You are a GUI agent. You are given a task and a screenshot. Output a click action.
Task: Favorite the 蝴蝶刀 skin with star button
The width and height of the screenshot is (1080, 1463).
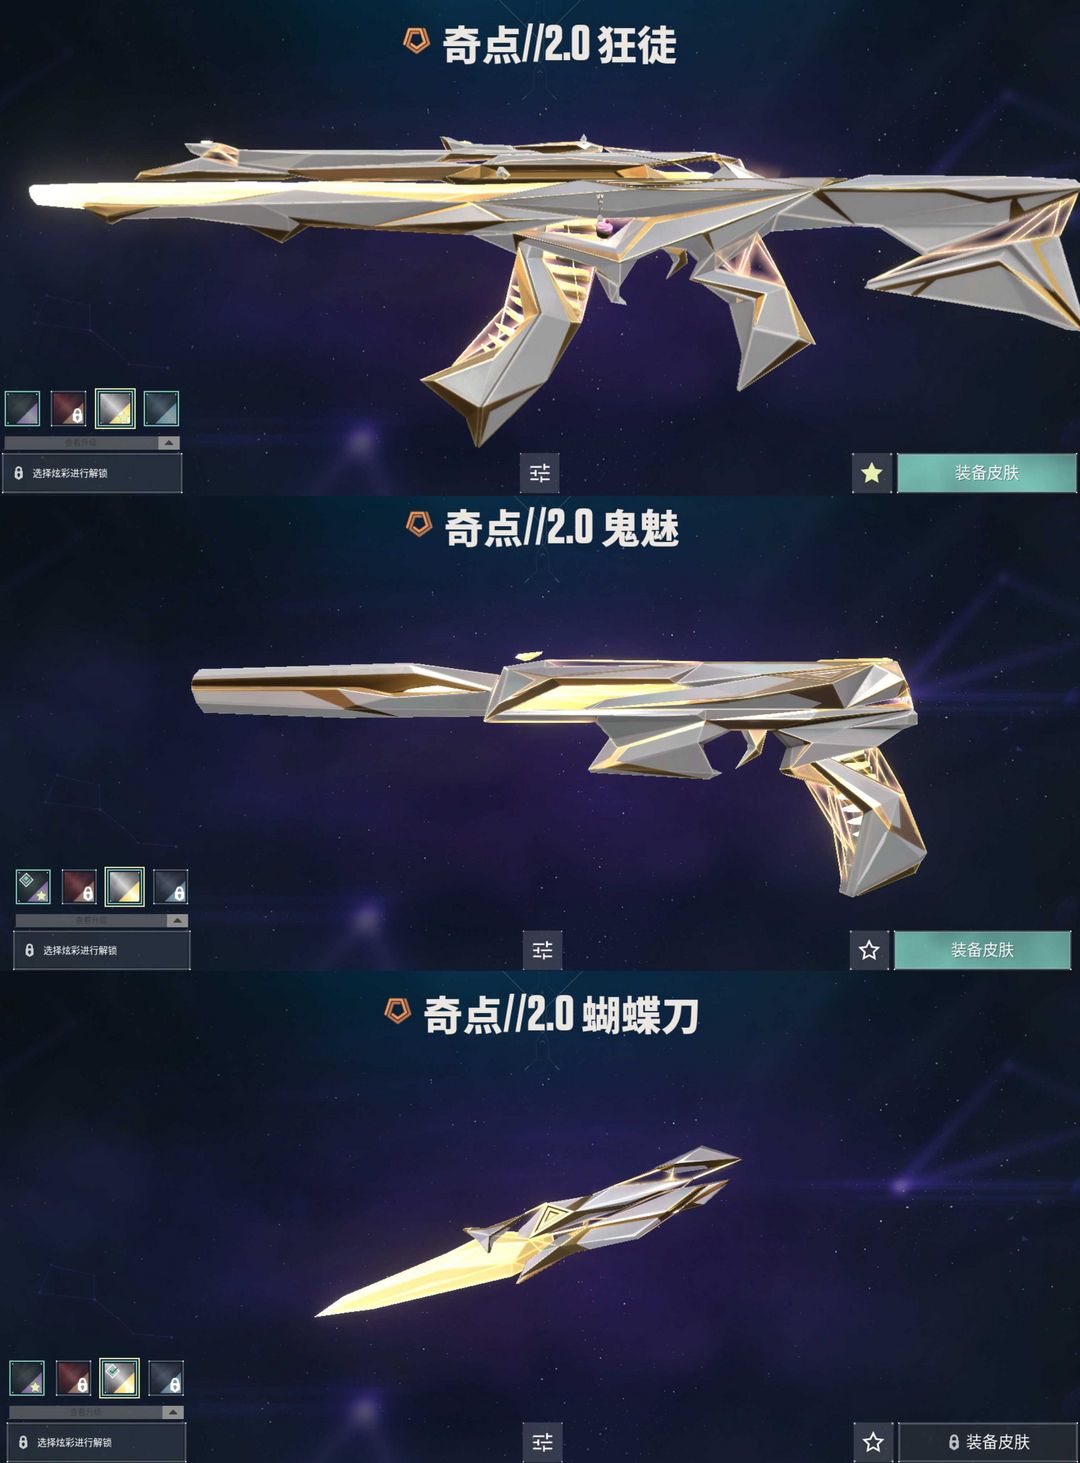click(x=873, y=1442)
